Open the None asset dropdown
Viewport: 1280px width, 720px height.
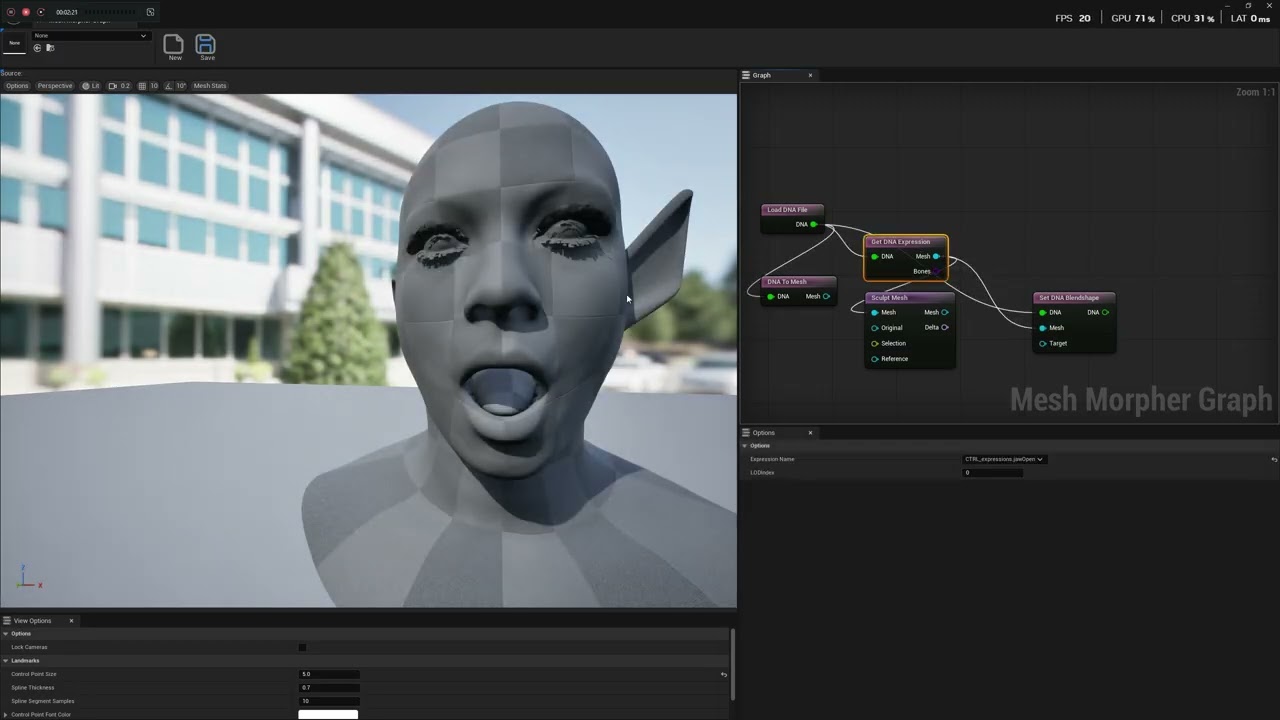point(90,36)
